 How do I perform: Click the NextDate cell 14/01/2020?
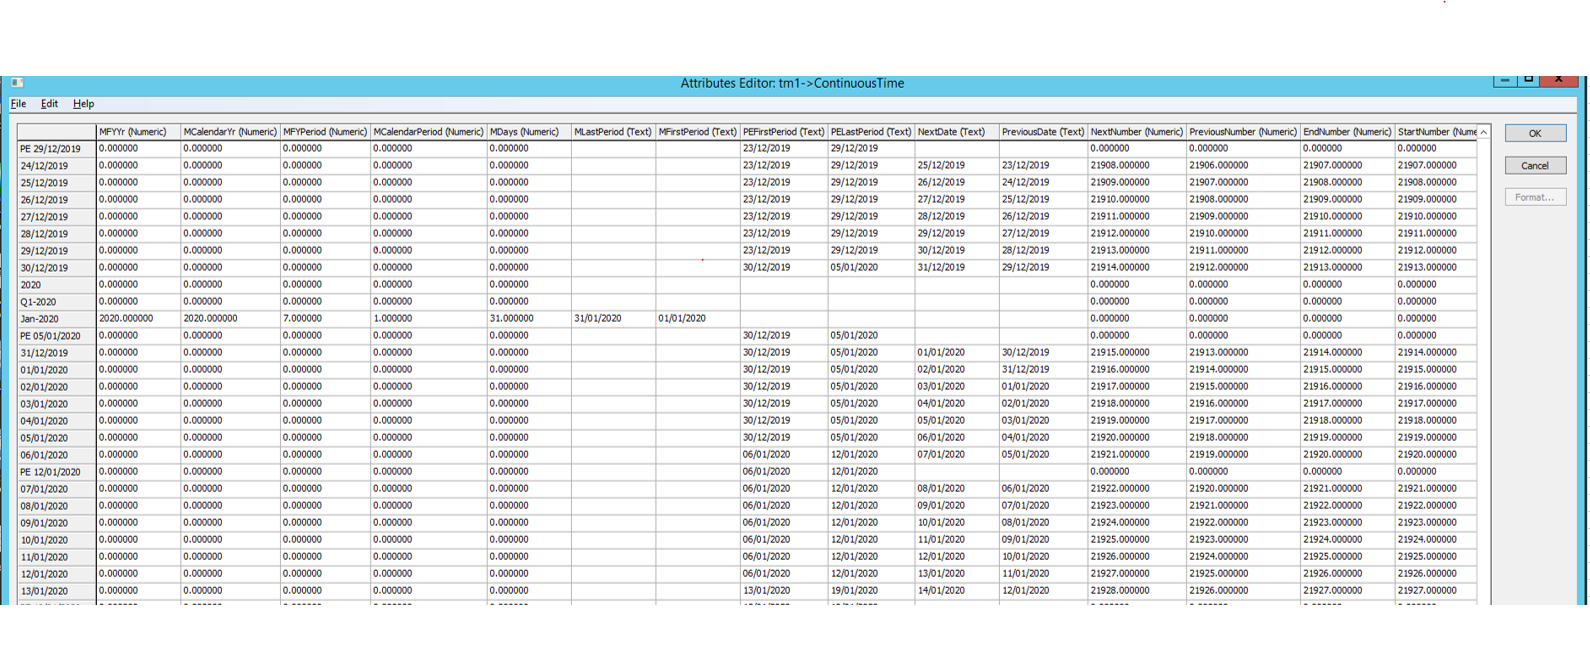(x=957, y=590)
